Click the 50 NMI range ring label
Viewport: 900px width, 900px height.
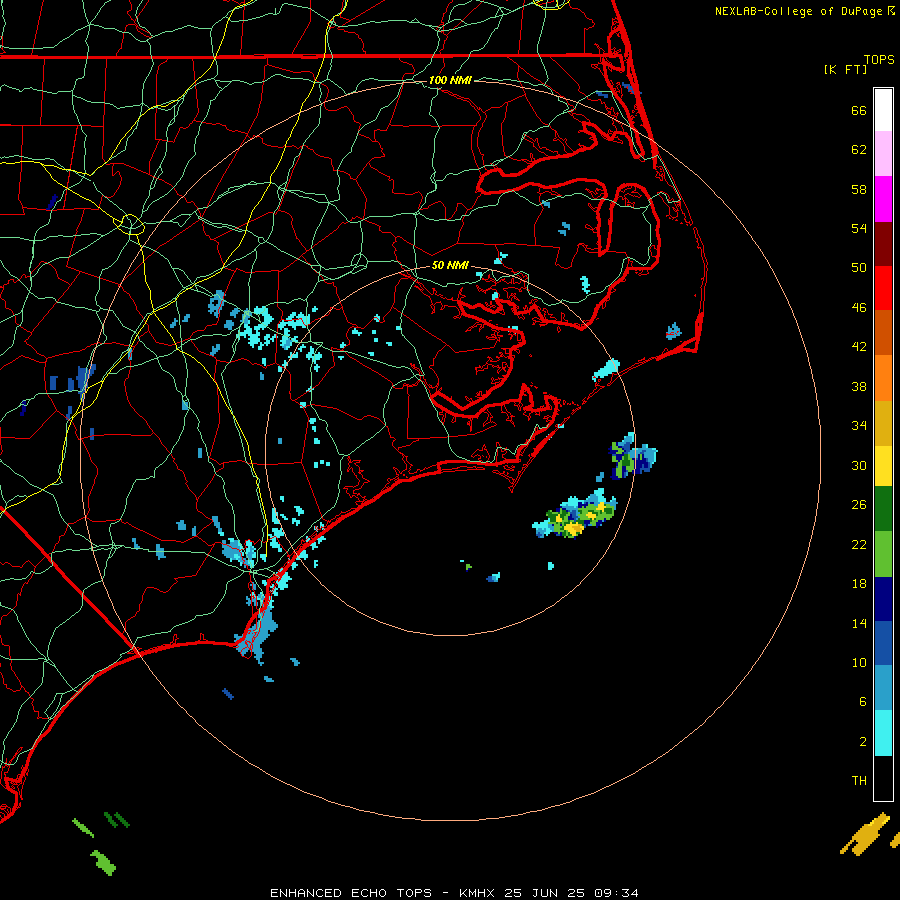(450, 265)
